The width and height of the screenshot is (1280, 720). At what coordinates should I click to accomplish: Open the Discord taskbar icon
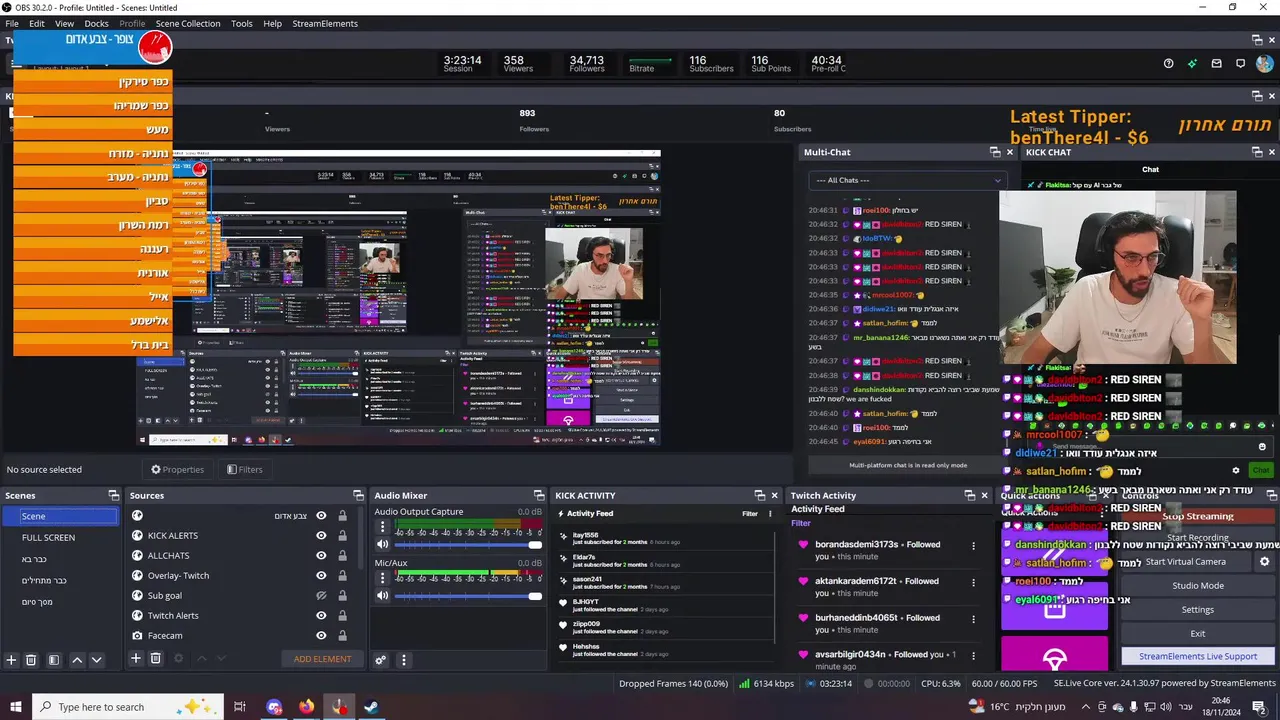274,707
